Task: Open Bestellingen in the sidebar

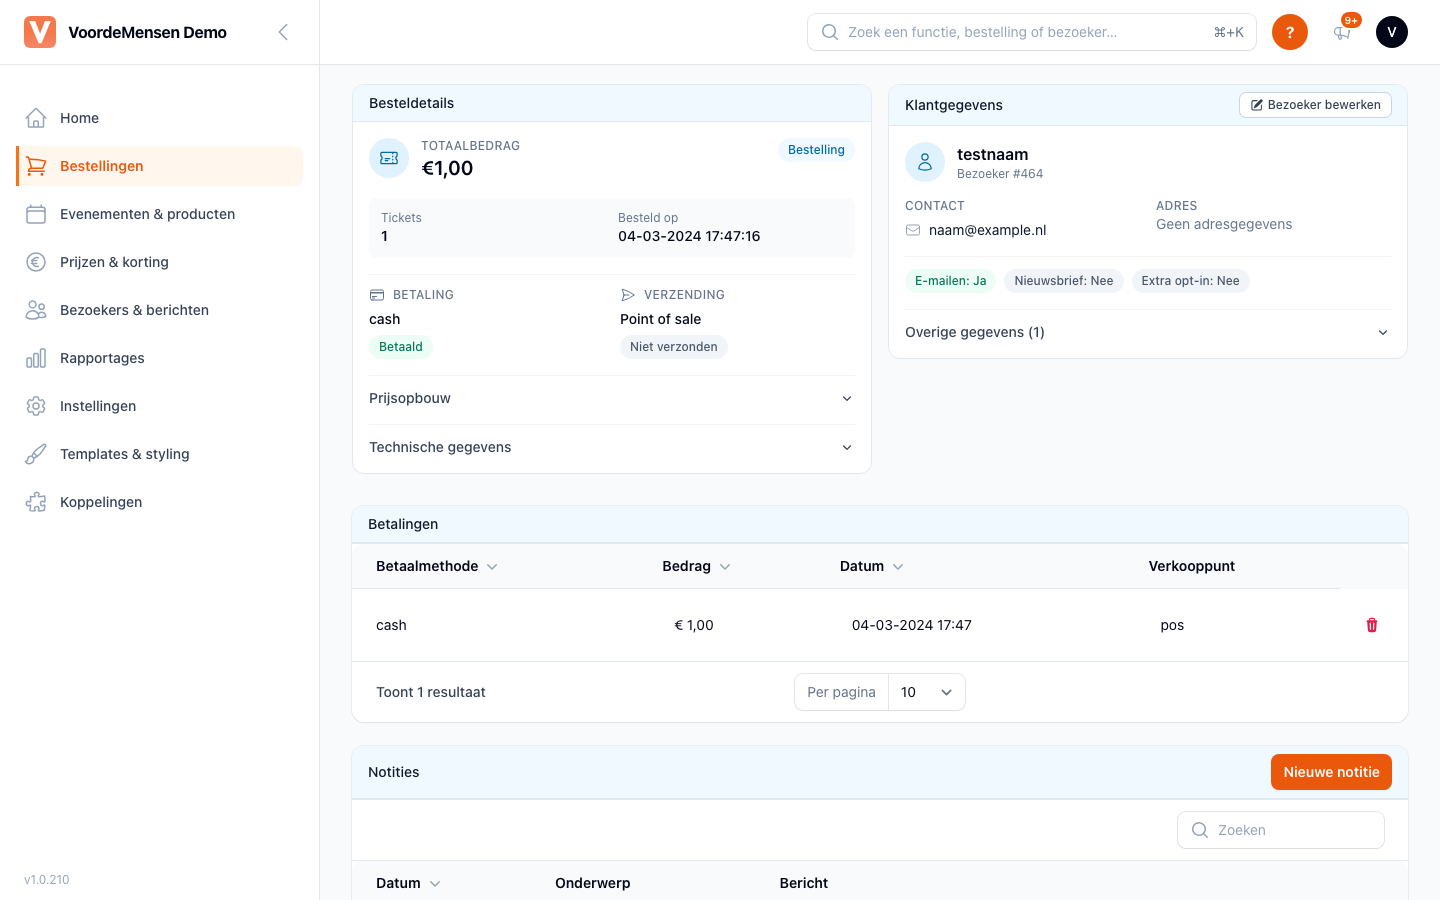Action: point(160,166)
